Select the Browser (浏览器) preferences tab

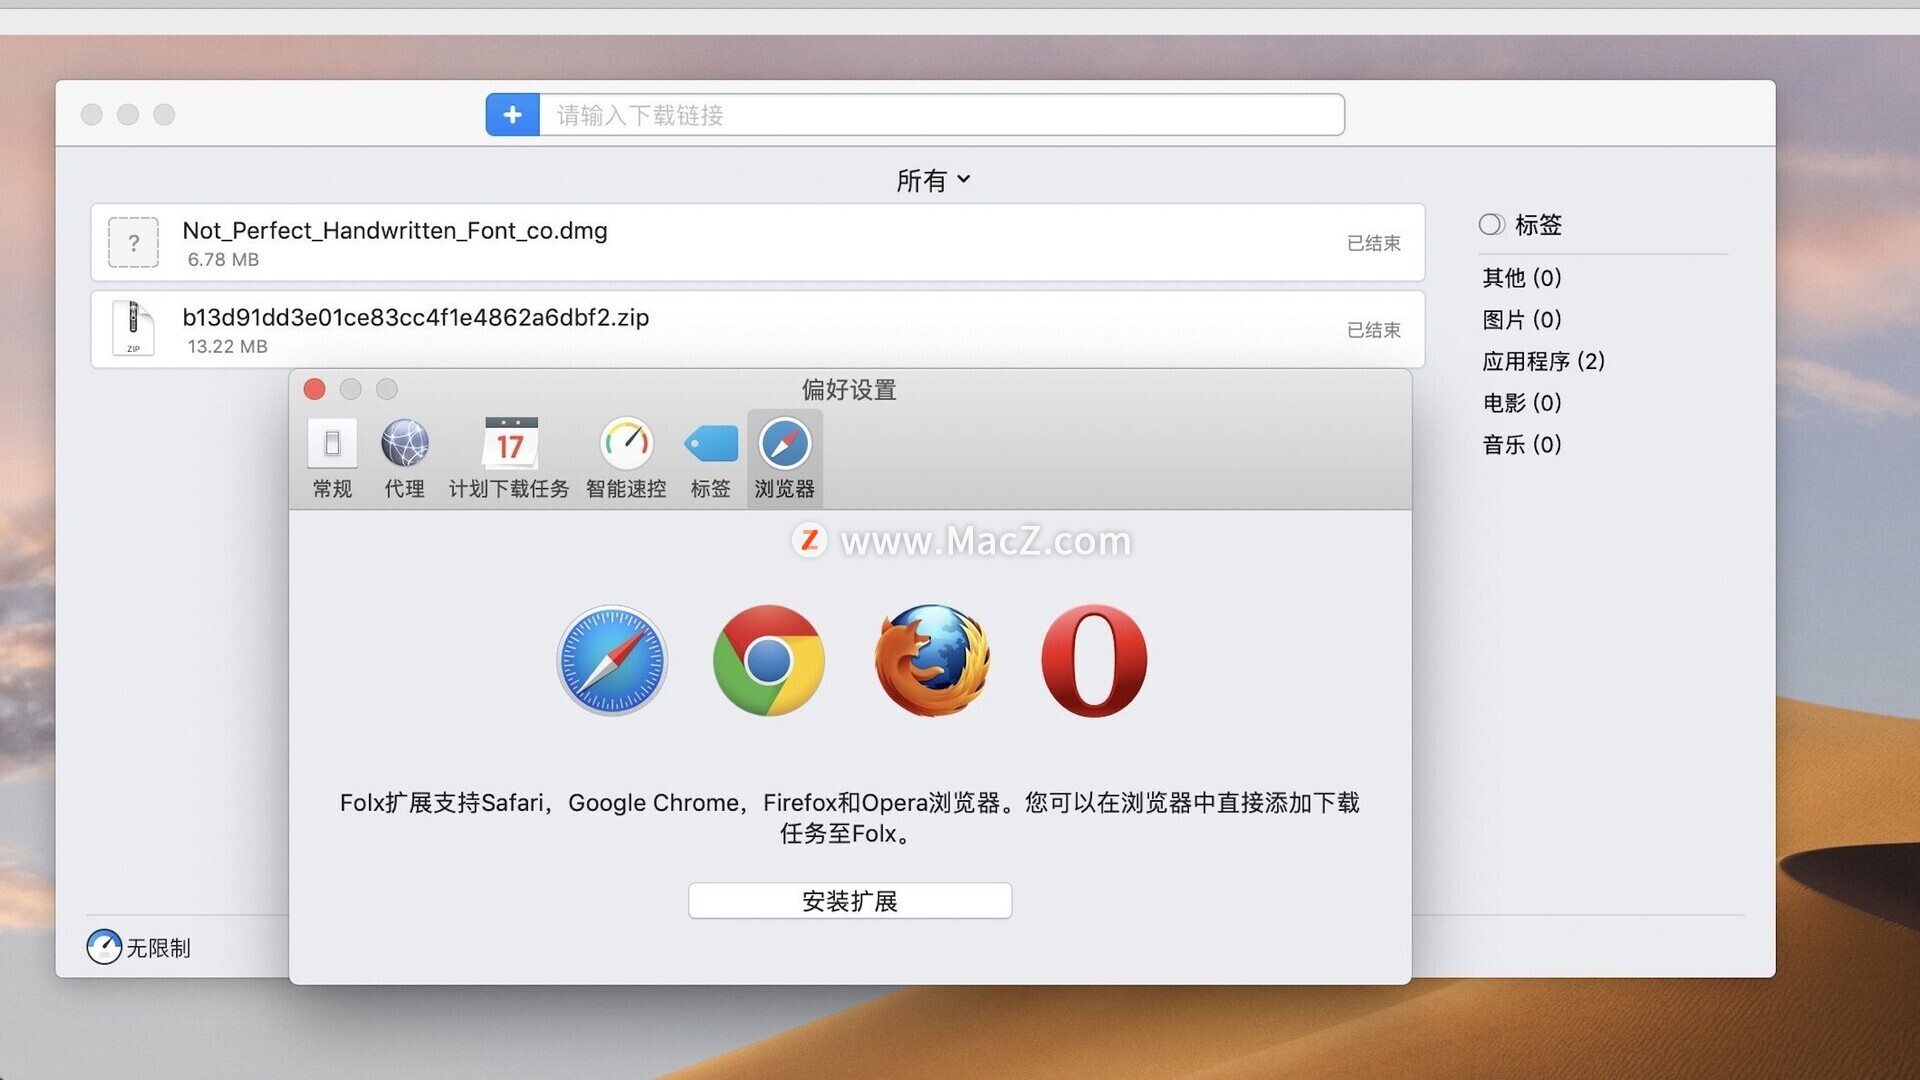pos(785,459)
